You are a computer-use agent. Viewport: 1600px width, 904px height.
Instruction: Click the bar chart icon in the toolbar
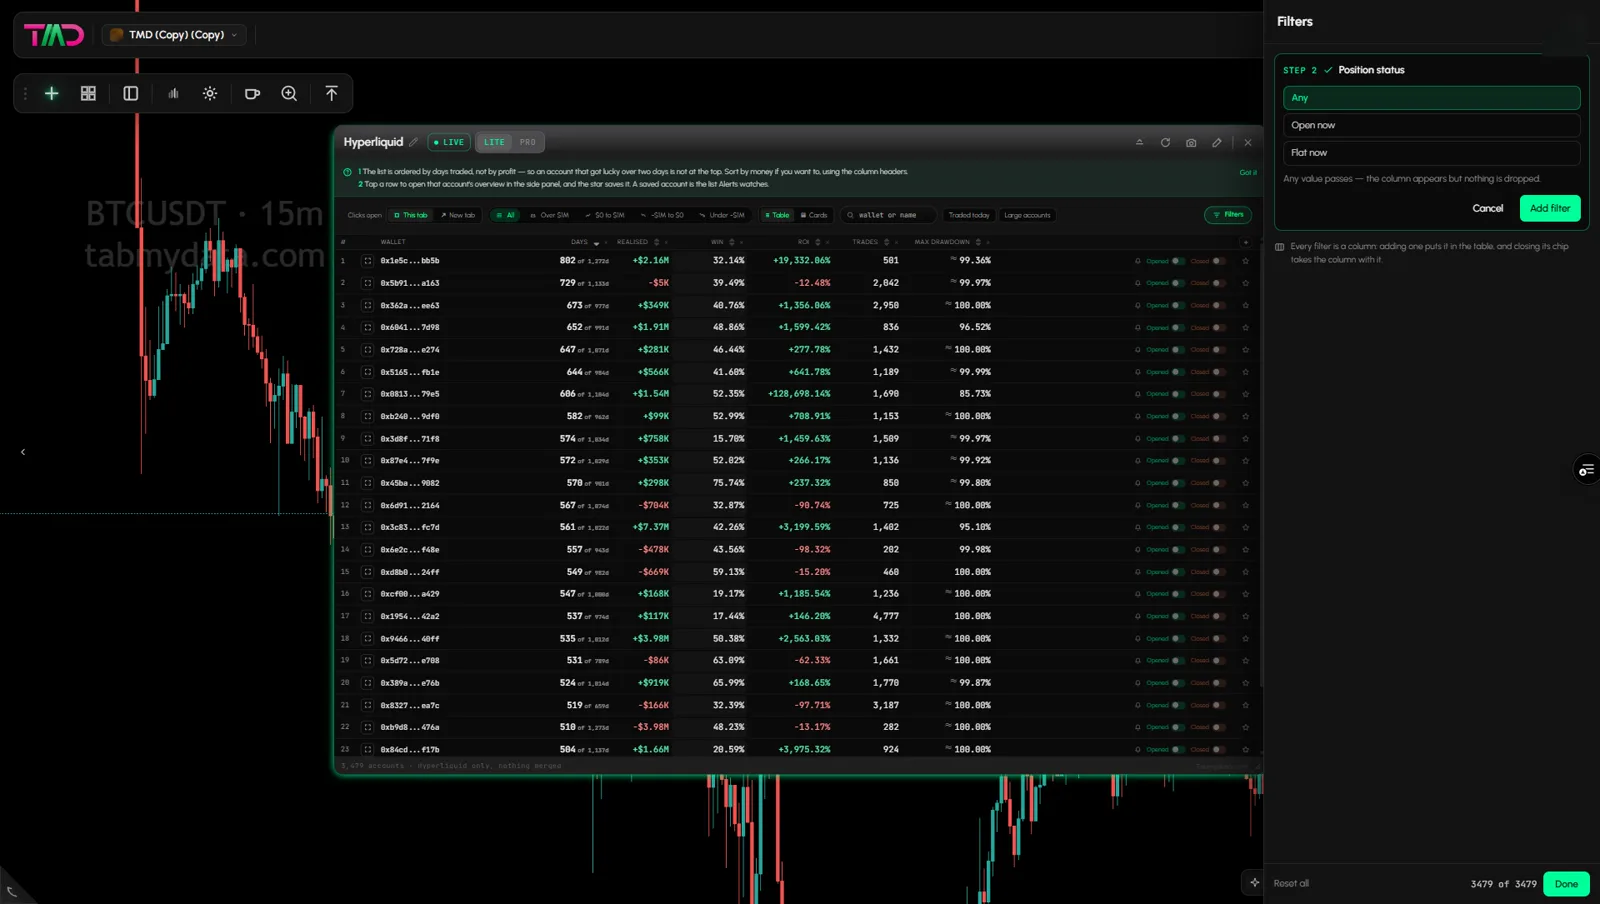[x=173, y=93]
